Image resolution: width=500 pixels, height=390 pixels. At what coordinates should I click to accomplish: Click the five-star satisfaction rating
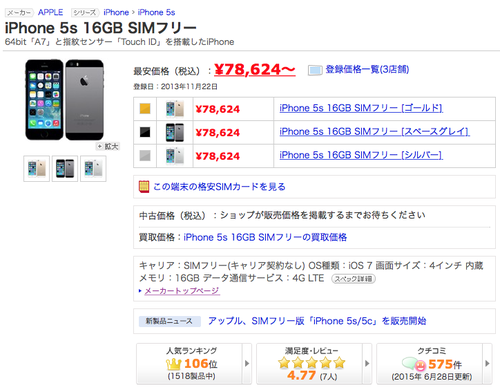pyautogui.click(x=312, y=363)
